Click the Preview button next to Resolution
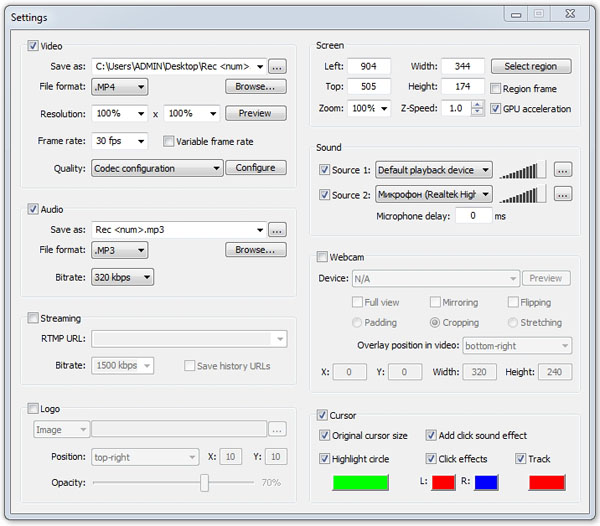 255,114
